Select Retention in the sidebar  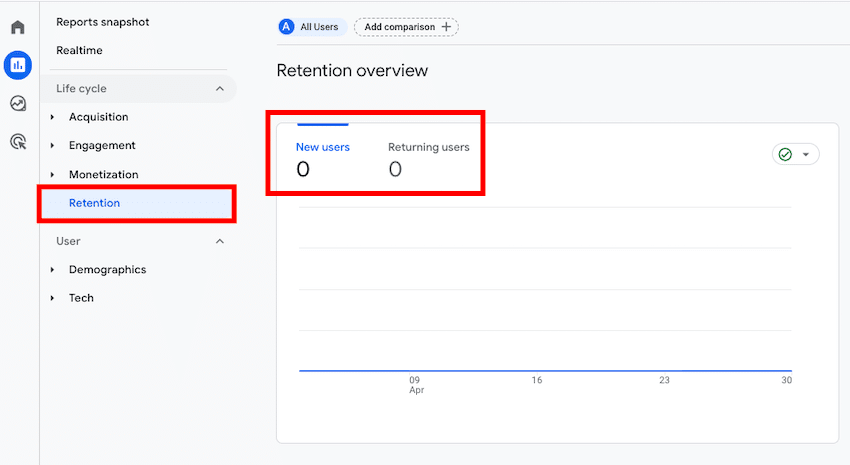94,203
